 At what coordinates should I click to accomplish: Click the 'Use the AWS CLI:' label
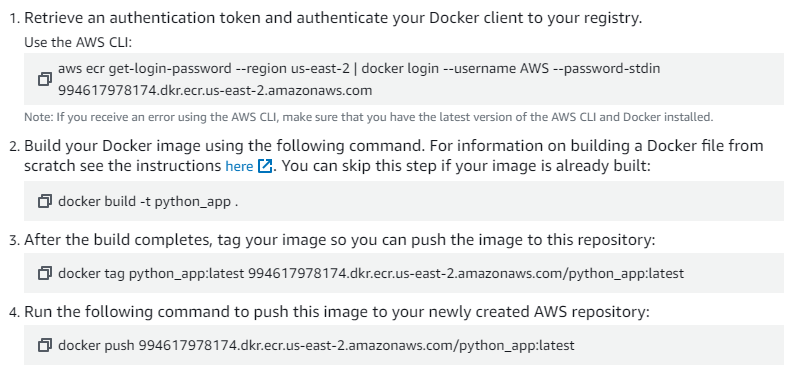(78, 42)
